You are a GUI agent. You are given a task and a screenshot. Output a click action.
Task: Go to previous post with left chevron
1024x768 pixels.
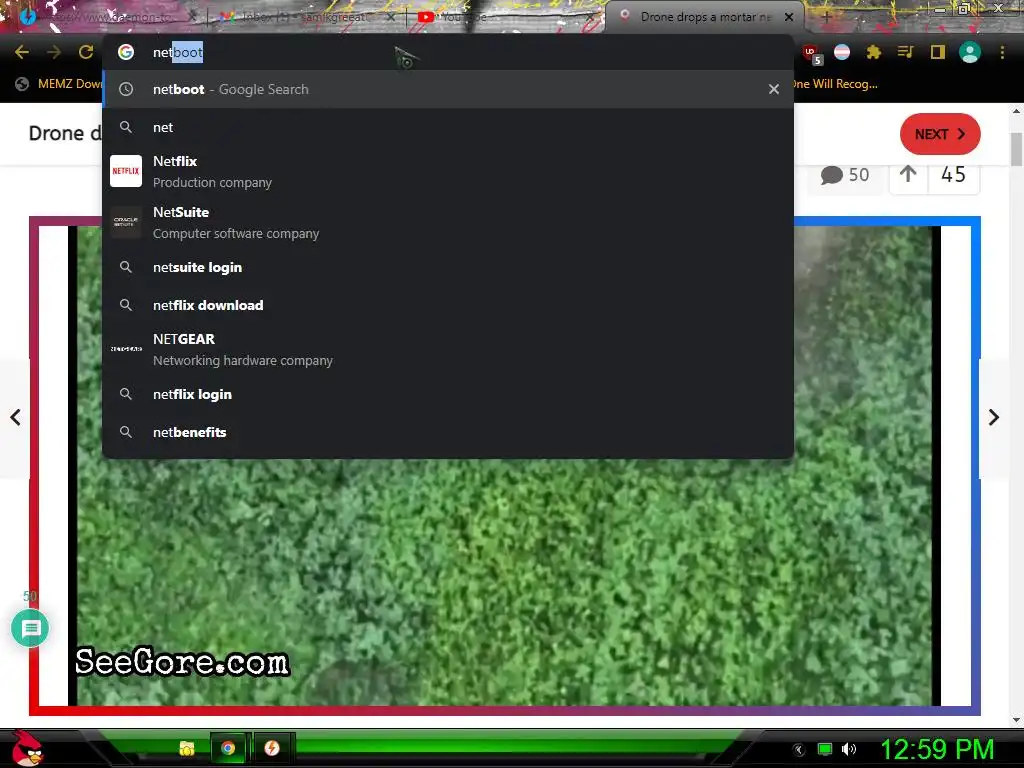coord(16,417)
